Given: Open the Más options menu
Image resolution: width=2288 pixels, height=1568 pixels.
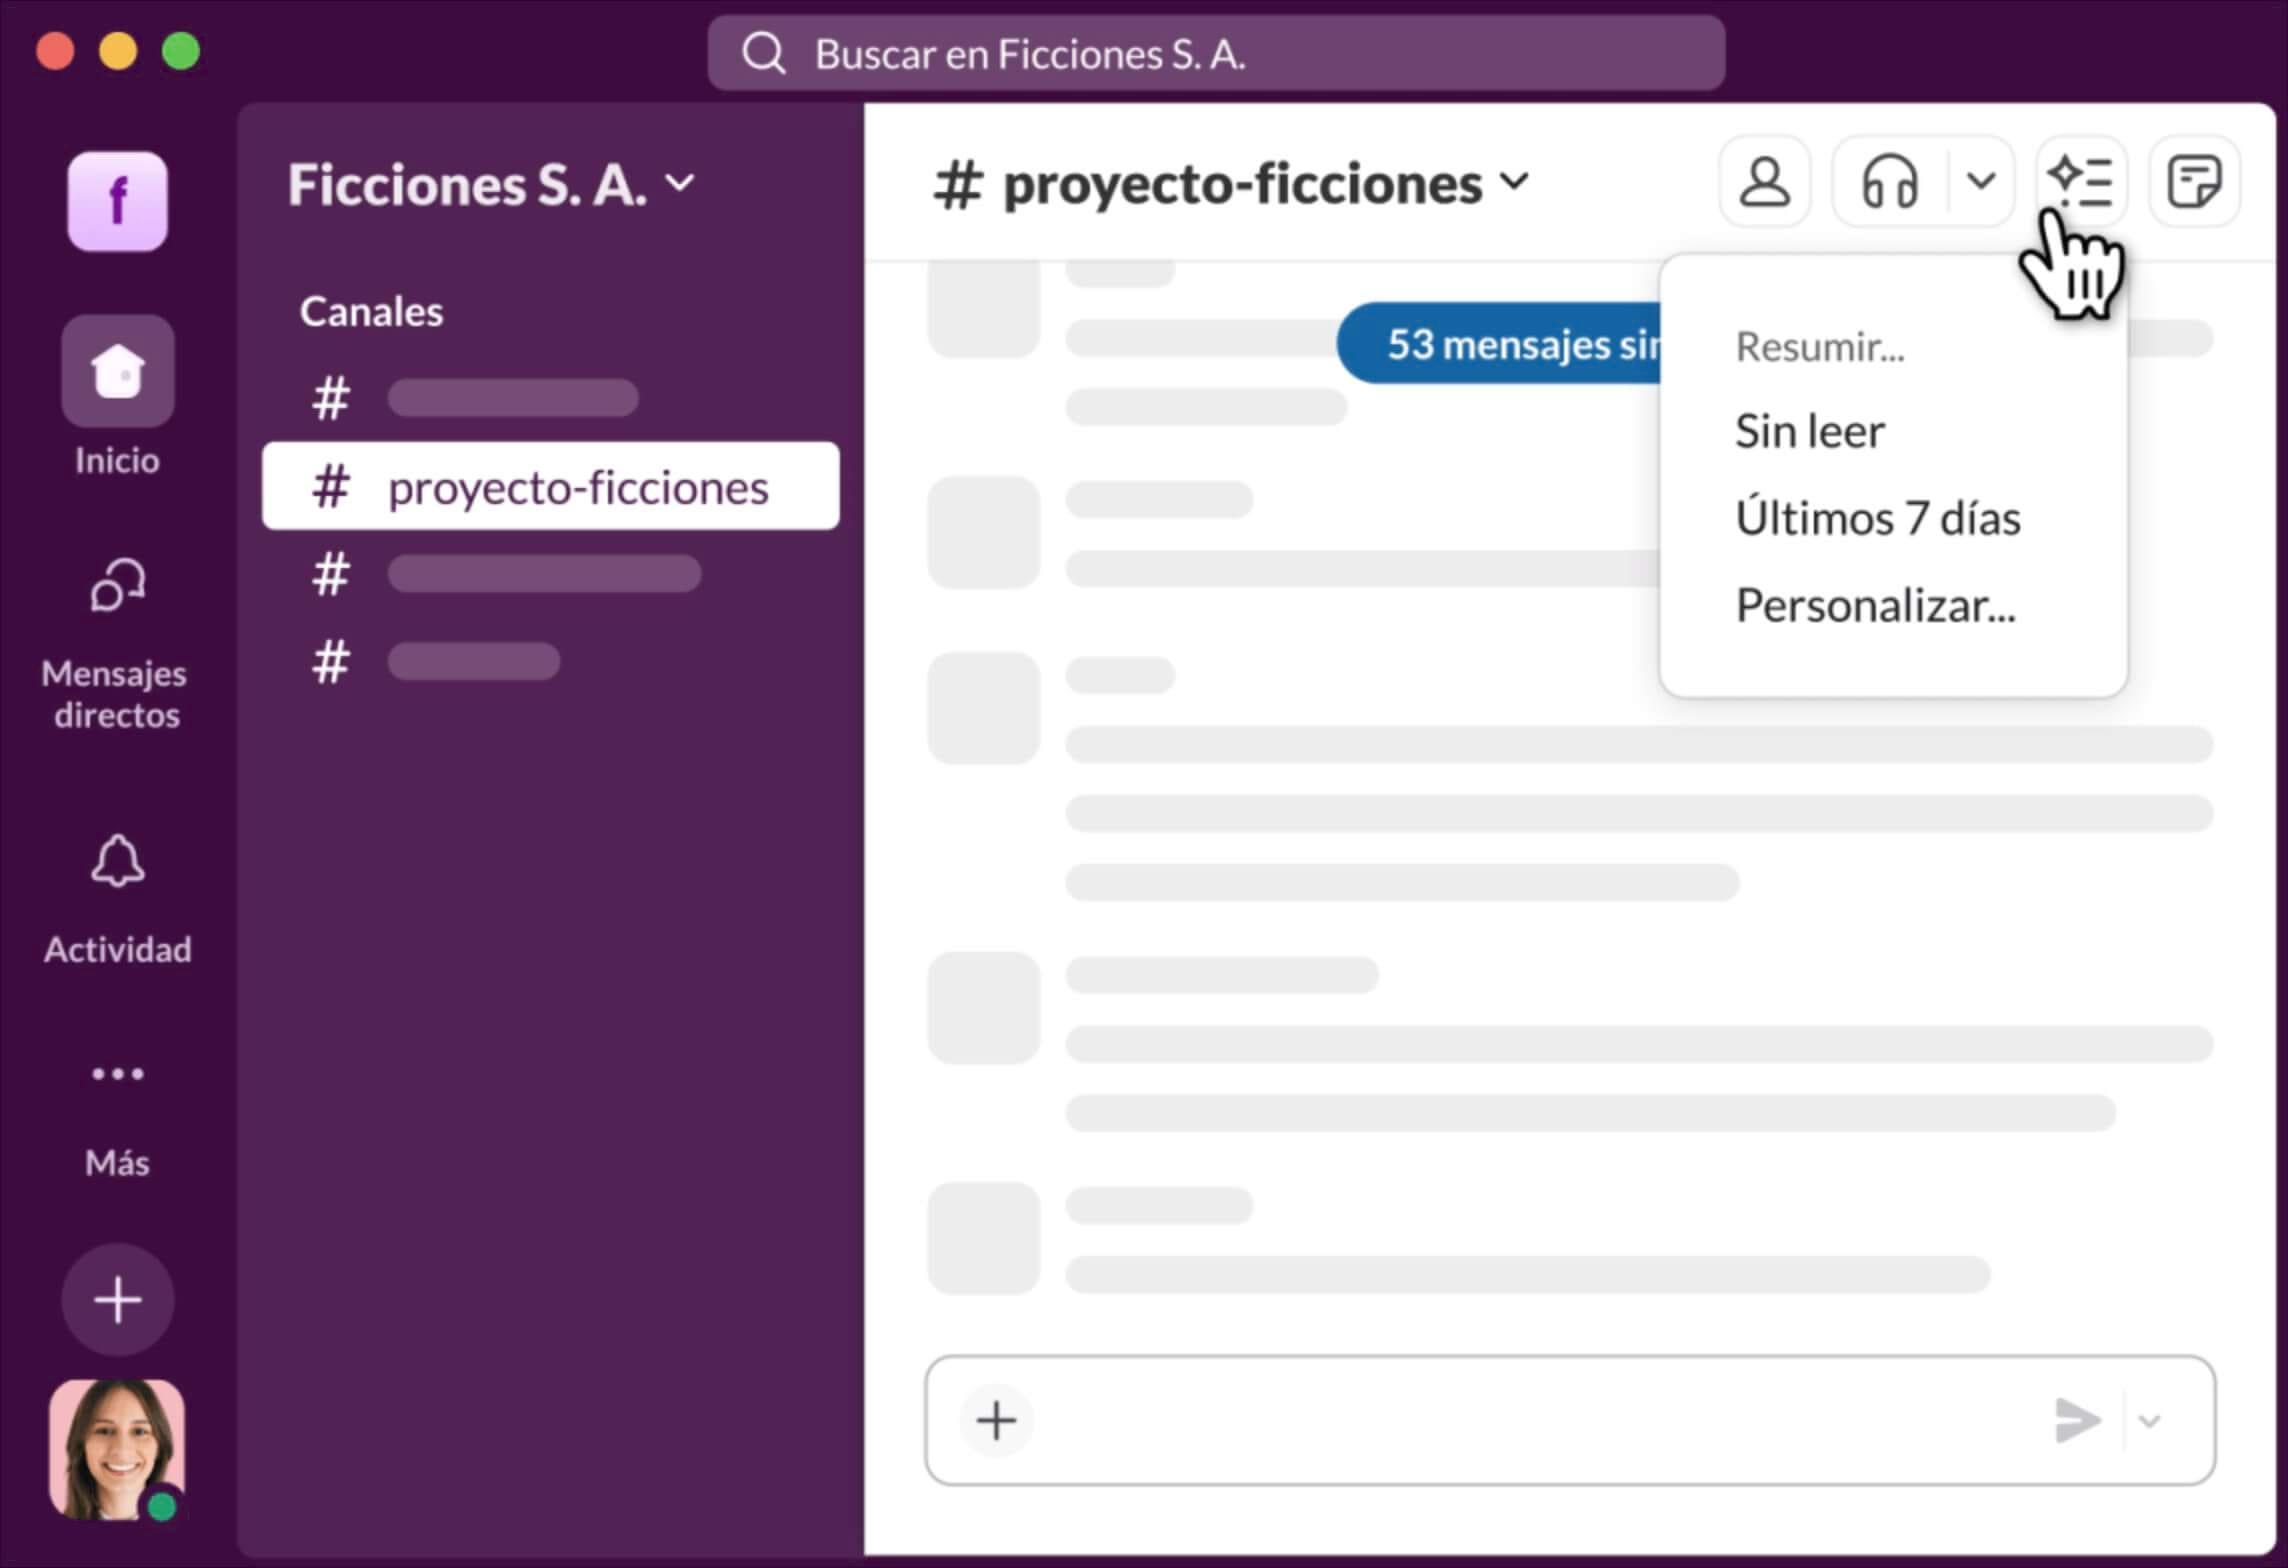Looking at the screenshot, I should (x=117, y=1074).
